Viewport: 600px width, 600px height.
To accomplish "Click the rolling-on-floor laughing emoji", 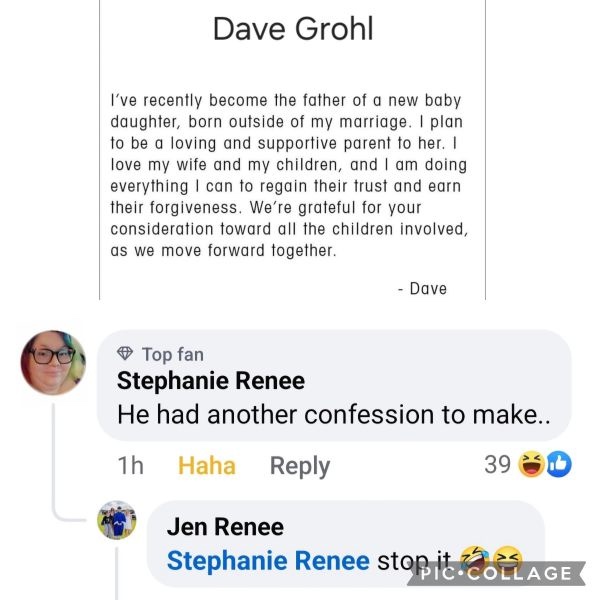I will pos(474,559).
